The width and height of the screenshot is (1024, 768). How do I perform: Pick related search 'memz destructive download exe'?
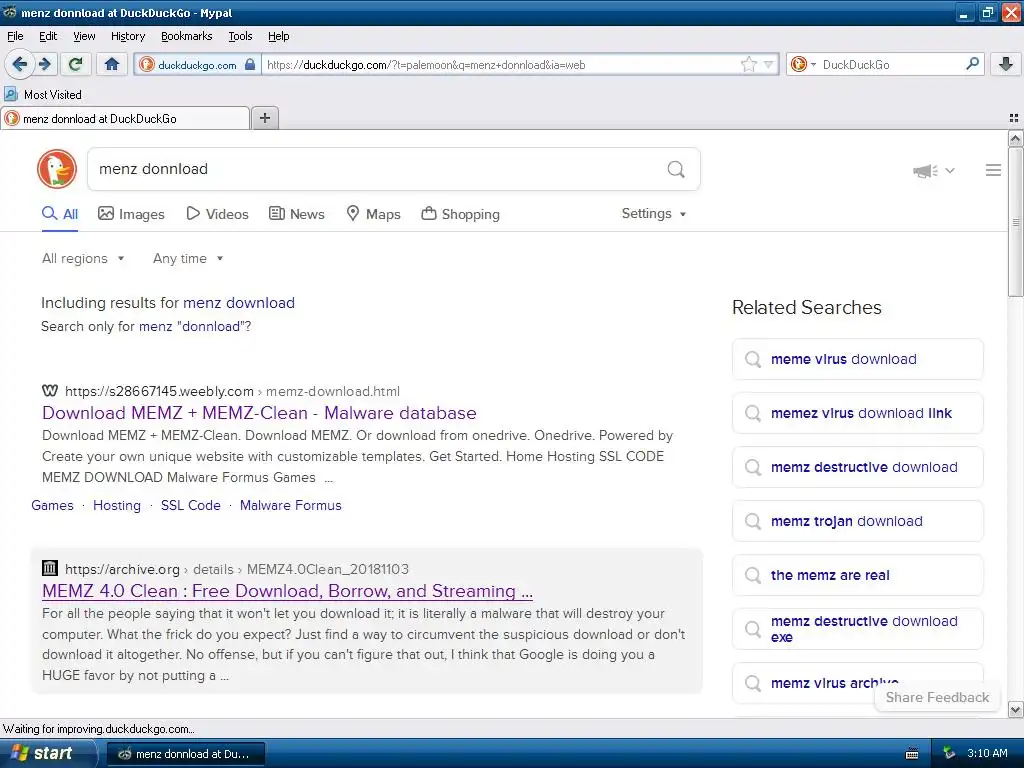coord(857,629)
